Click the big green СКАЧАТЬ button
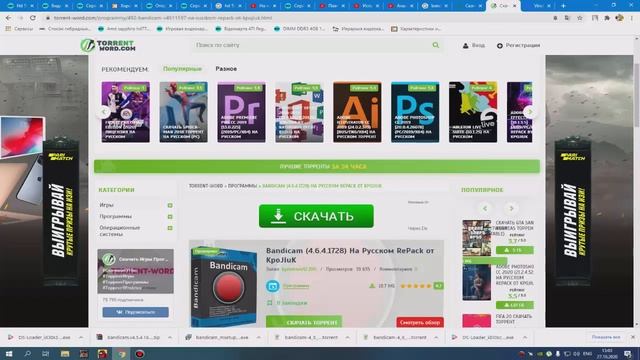Image resolution: width=640 pixels, height=360 pixels. pos(316,216)
